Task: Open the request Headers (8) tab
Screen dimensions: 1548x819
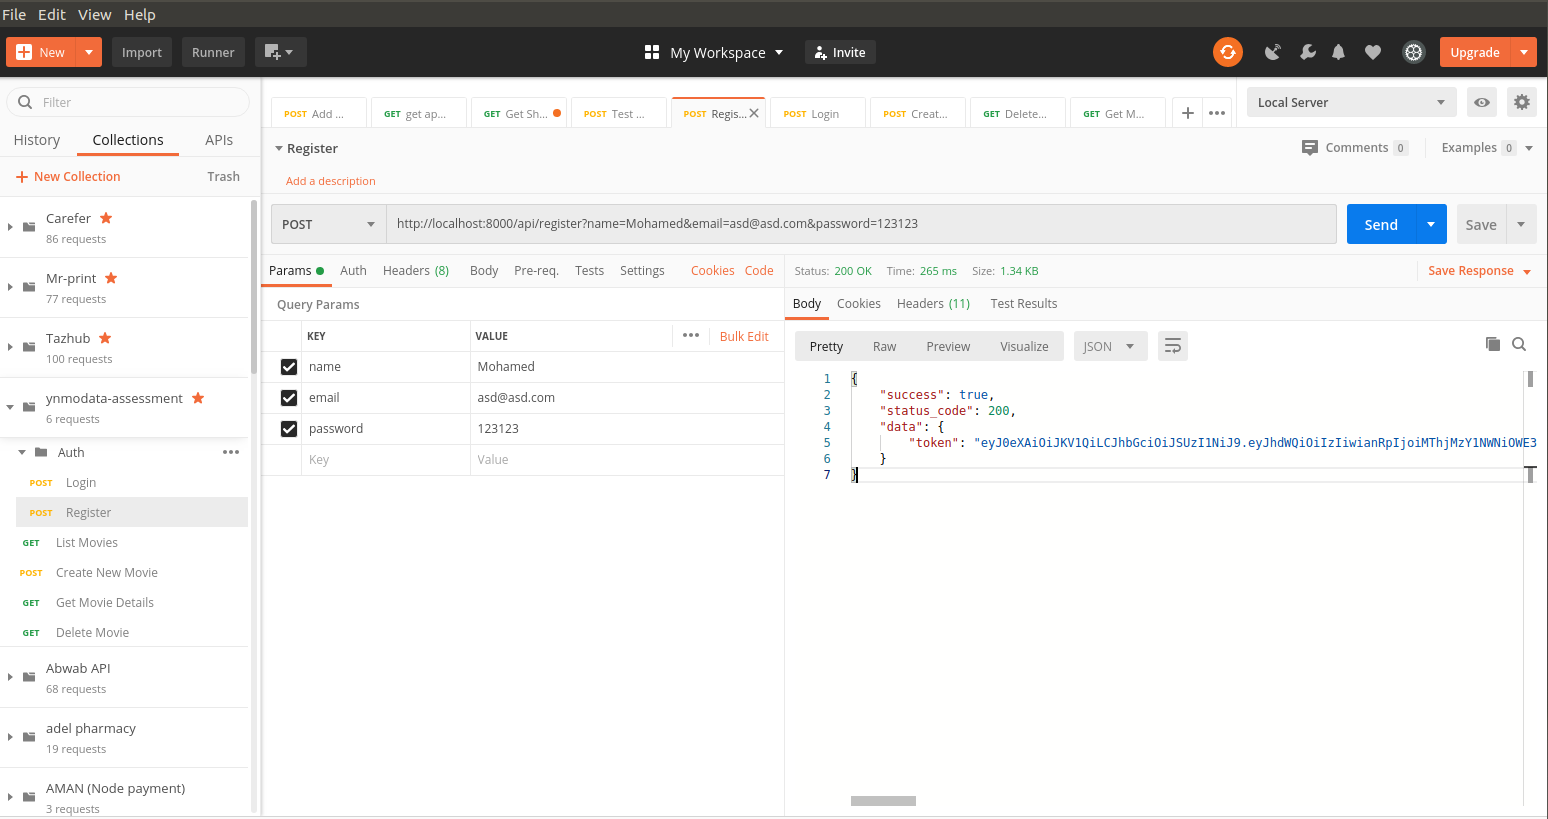Action: point(416,270)
